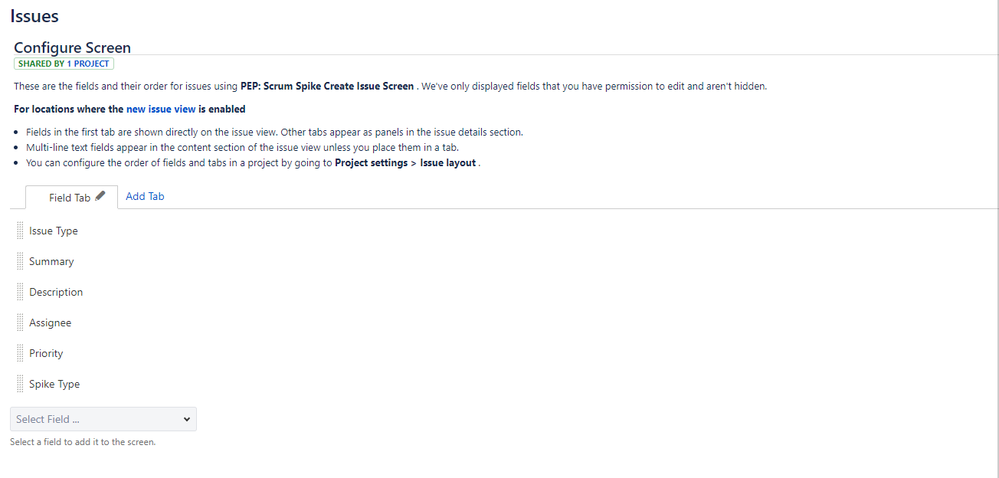Grab the drag handle beside Issue Type
The image size is (999, 478).
tap(20, 231)
